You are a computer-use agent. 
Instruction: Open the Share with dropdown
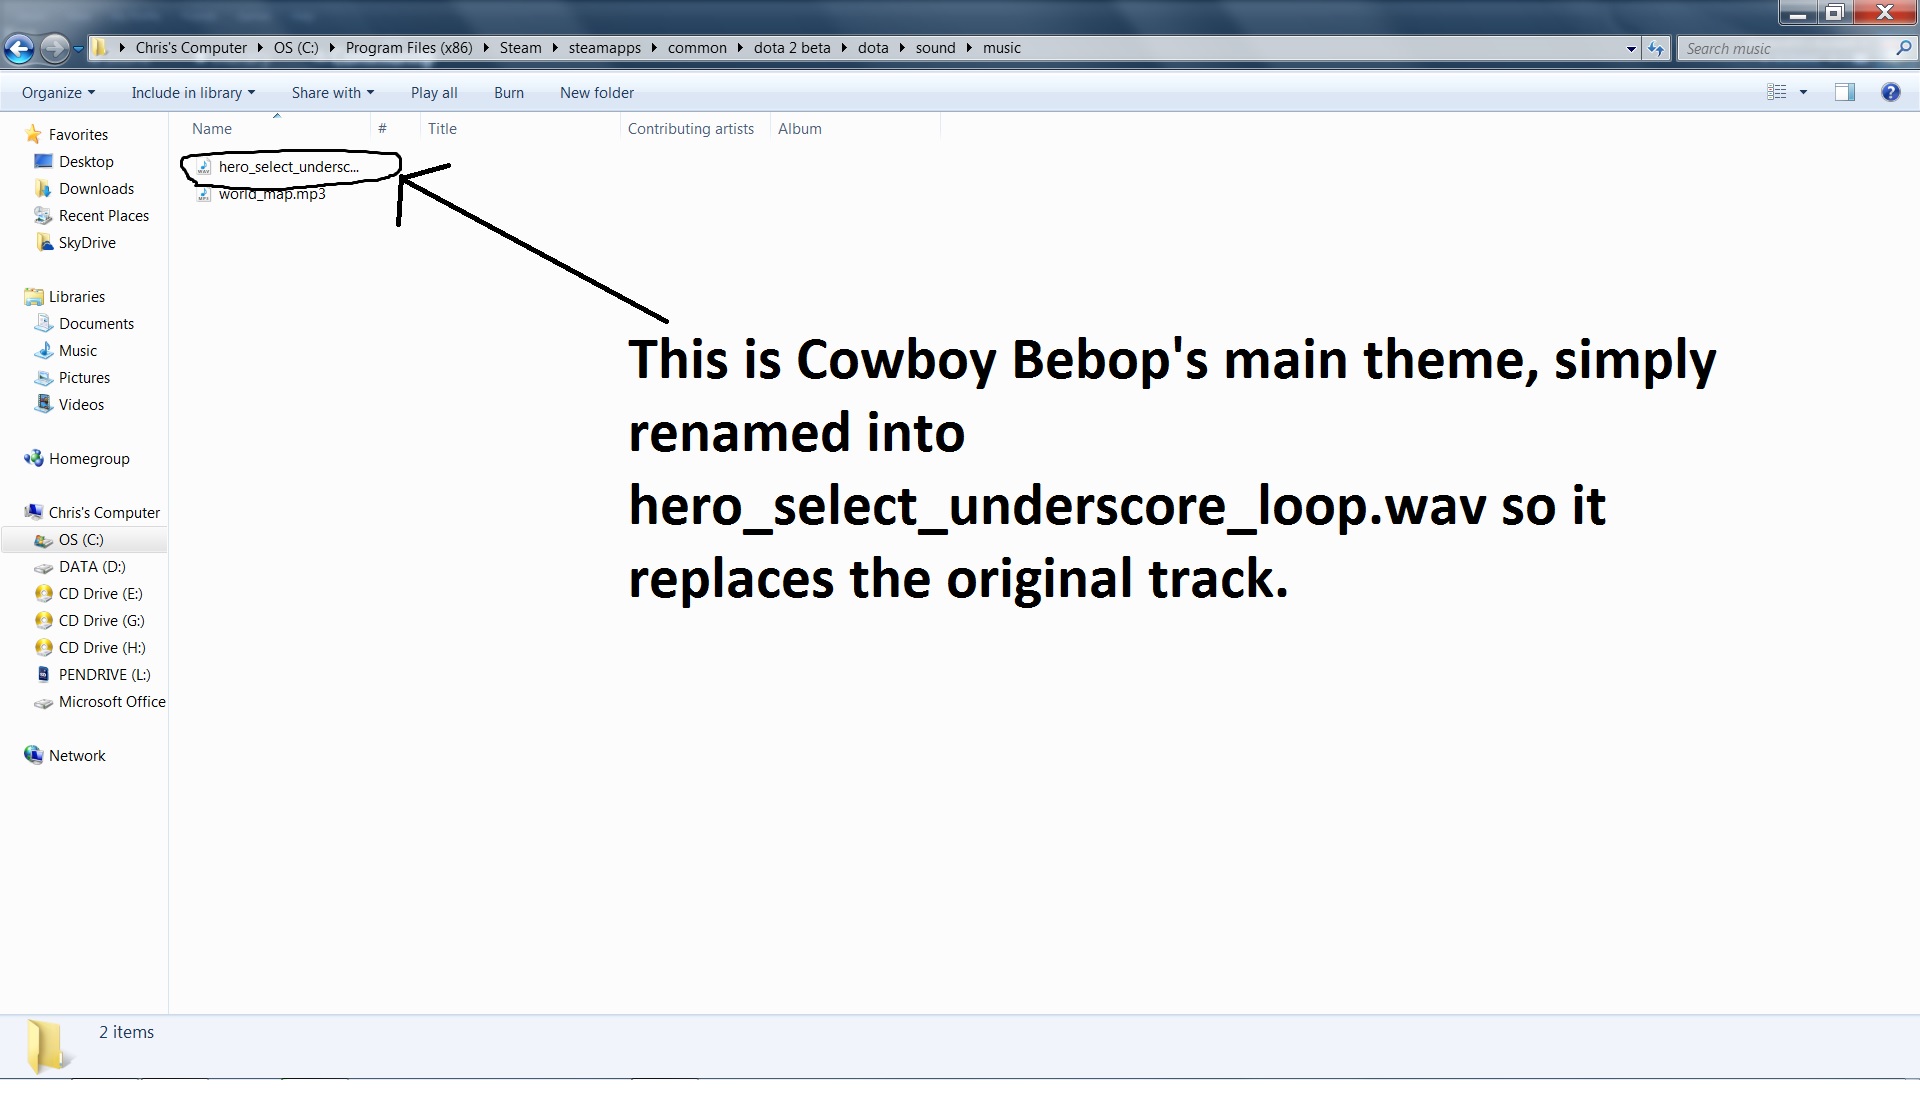[x=332, y=93]
